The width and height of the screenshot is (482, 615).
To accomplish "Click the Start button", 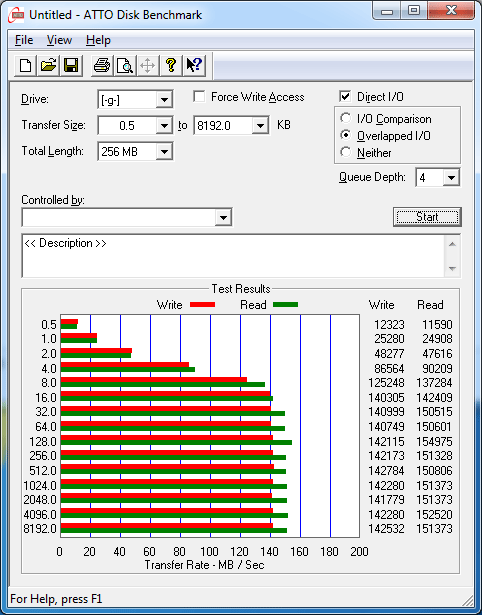I will (x=427, y=217).
